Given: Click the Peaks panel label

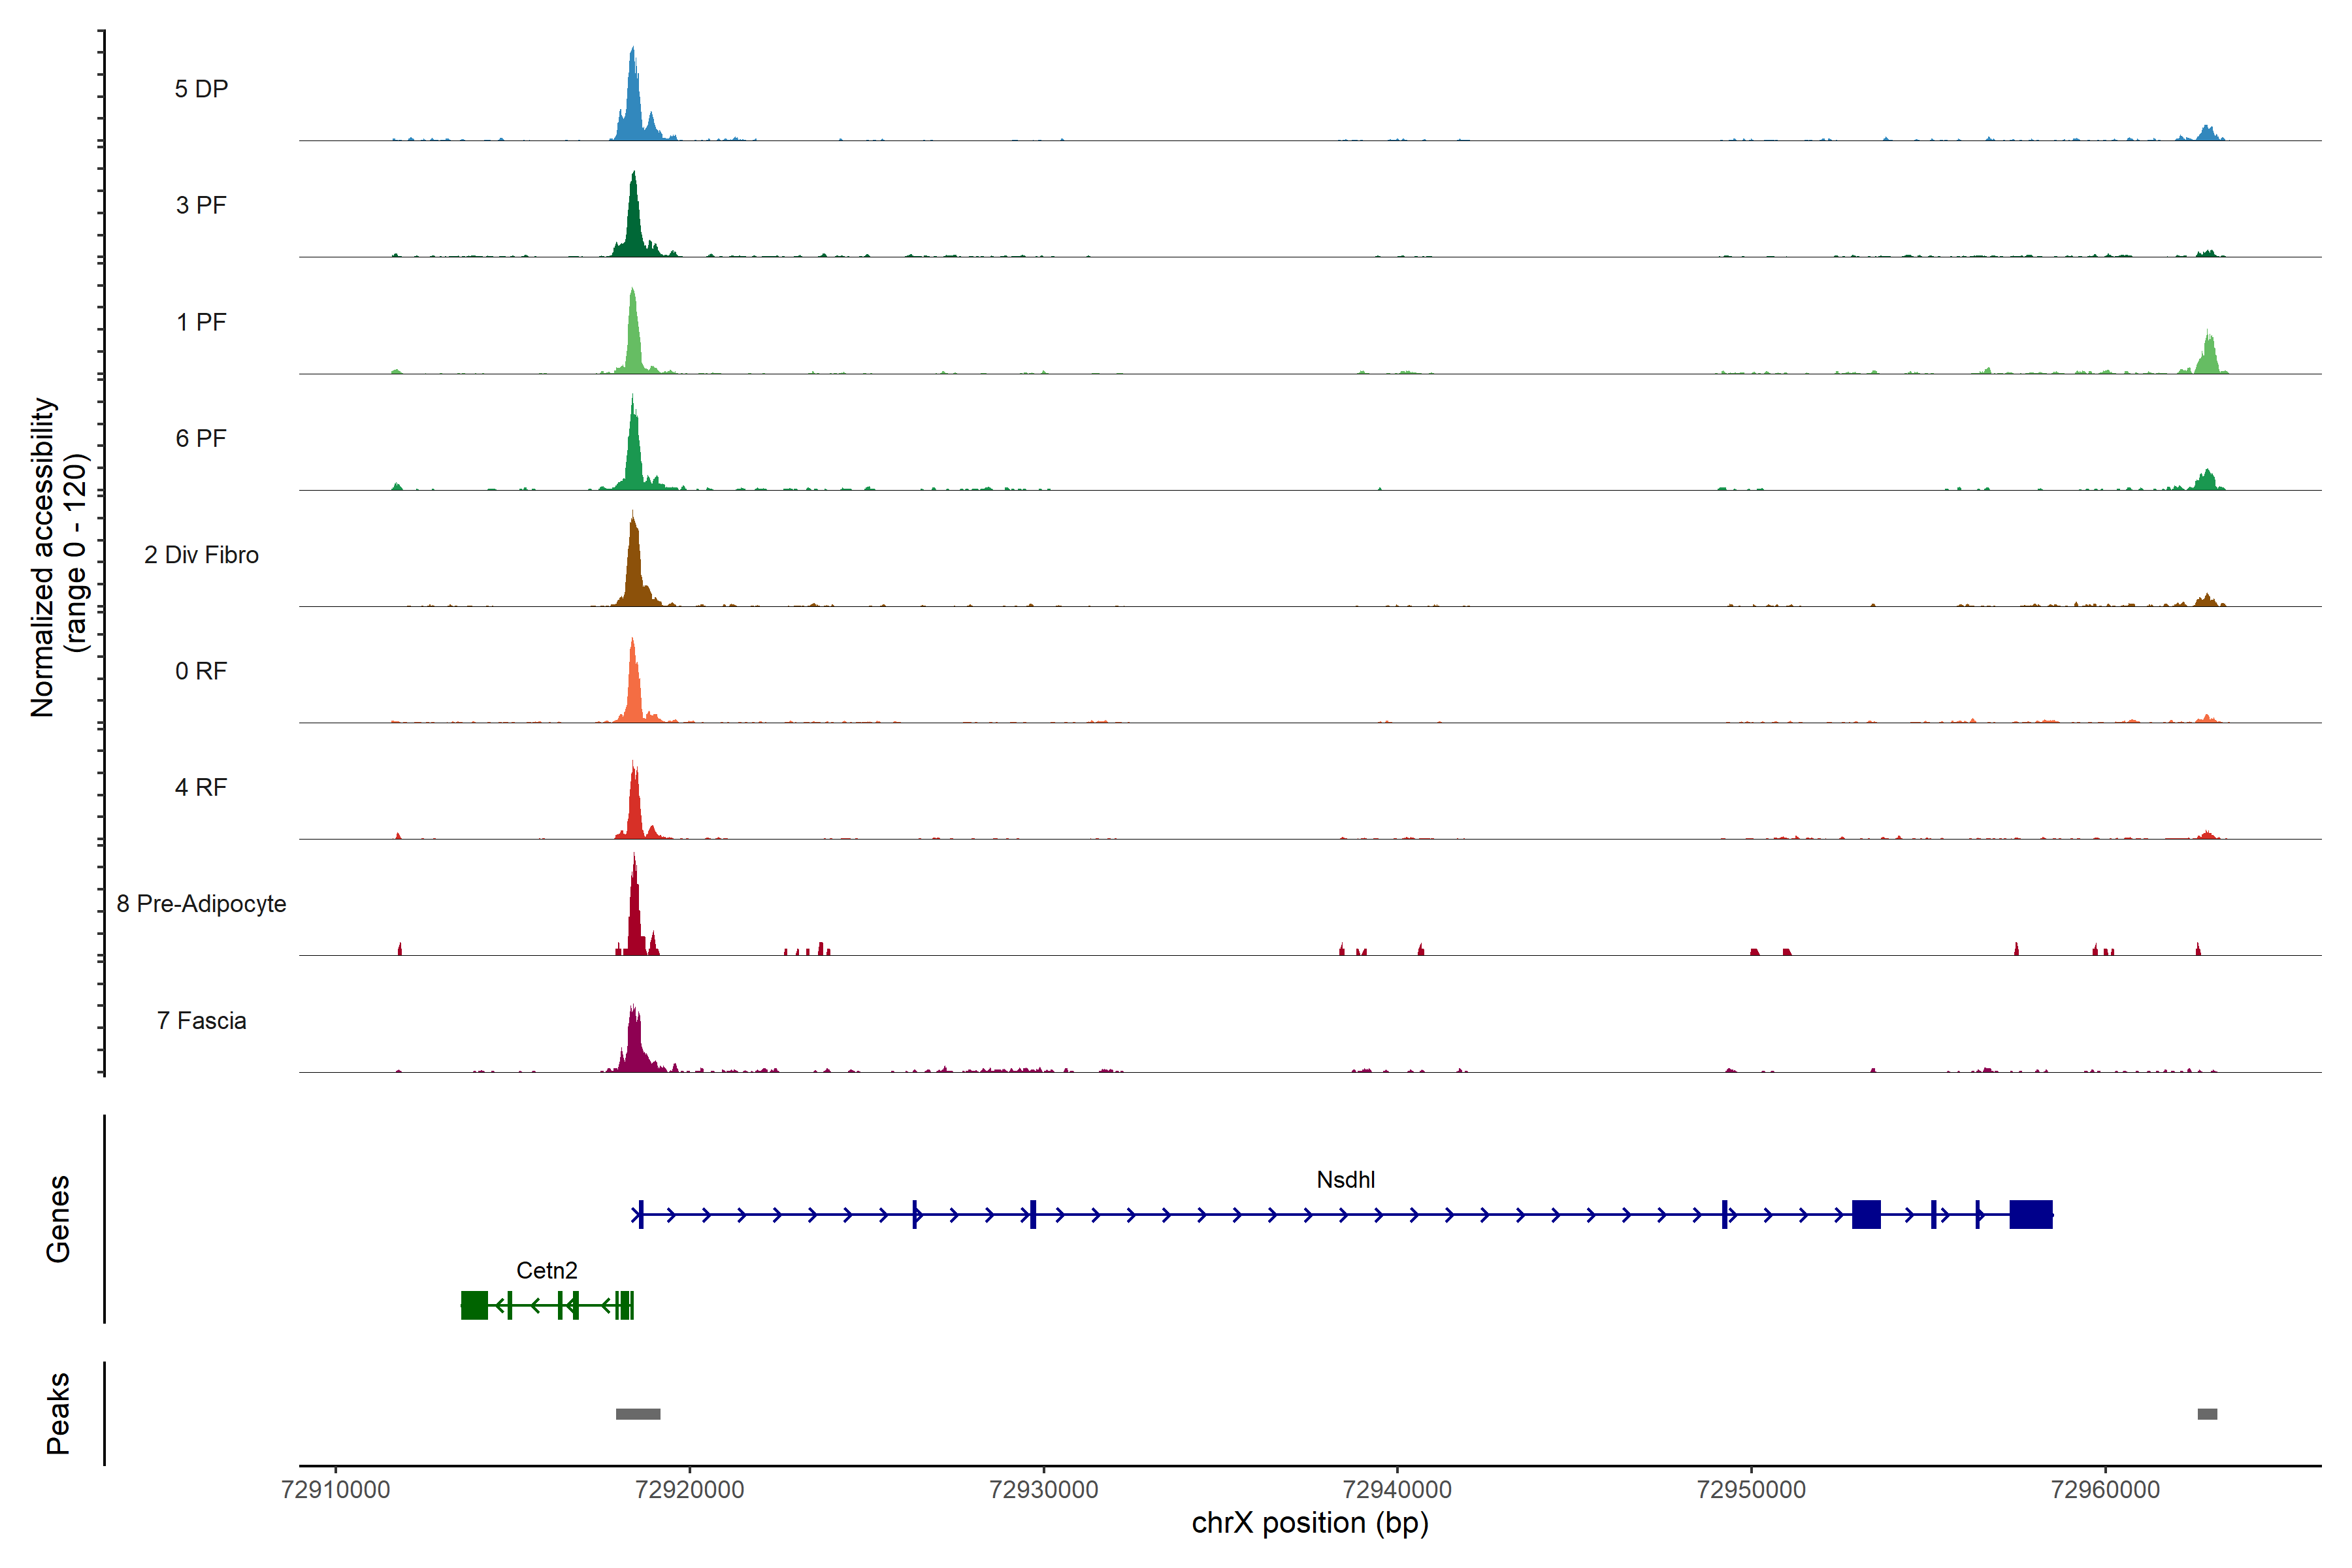Looking at the screenshot, I should coord(58,1413).
